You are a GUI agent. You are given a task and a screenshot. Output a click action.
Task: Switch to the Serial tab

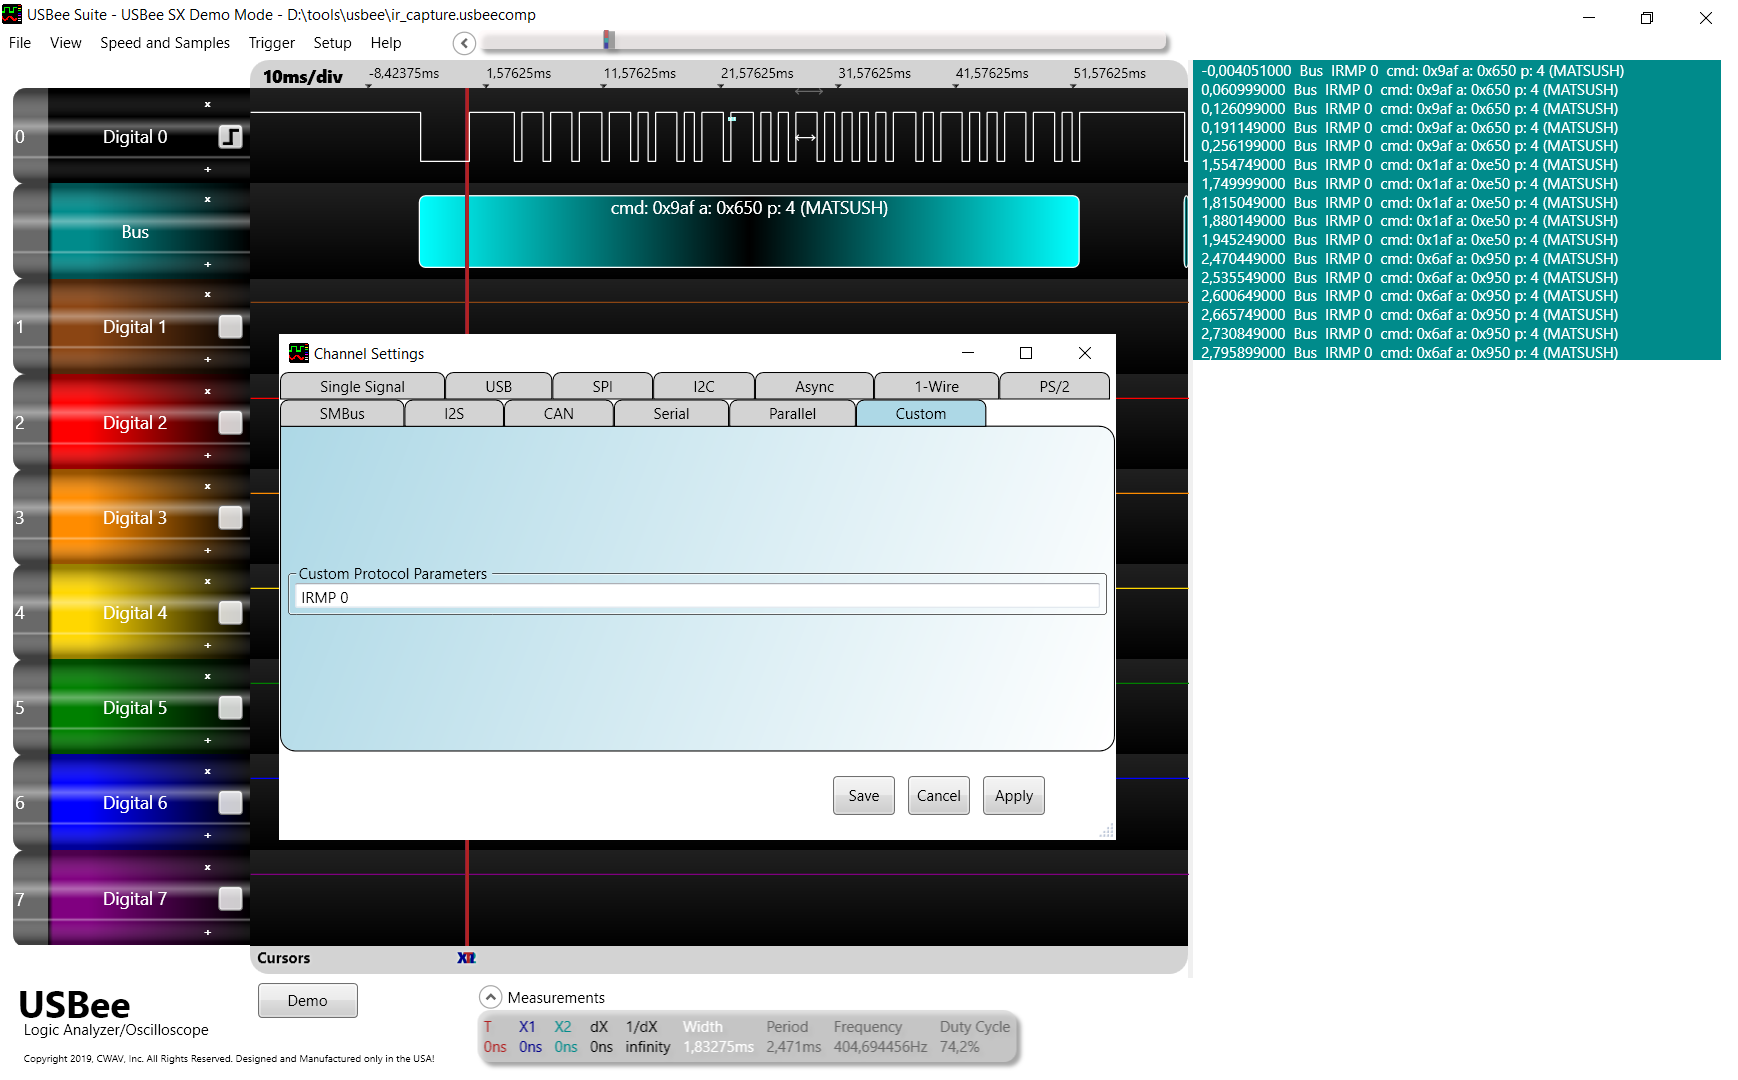[671, 413]
